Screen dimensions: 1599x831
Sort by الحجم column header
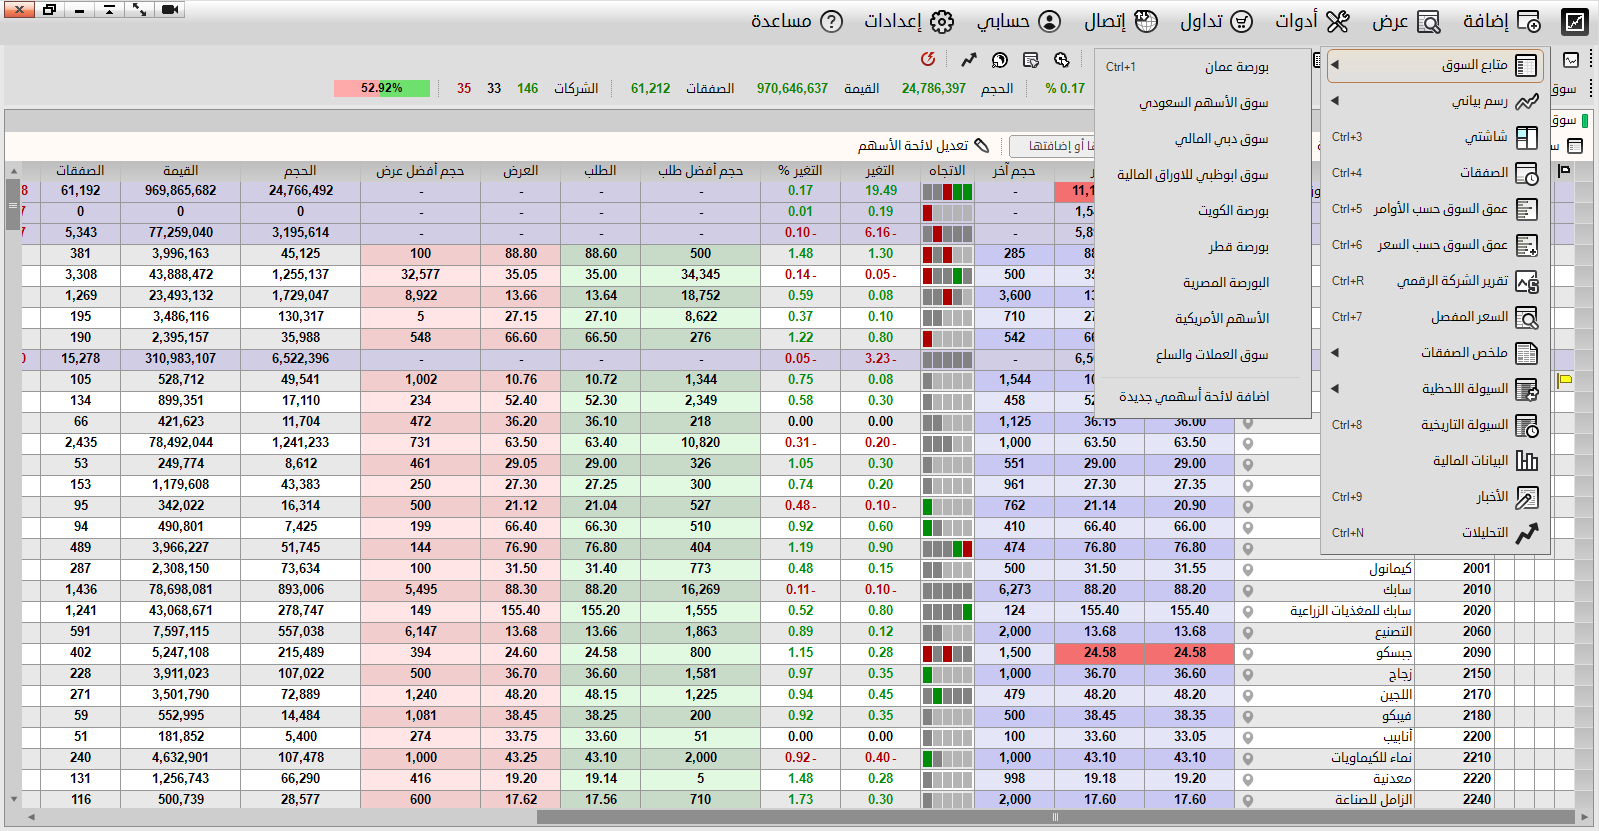[300, 171]
